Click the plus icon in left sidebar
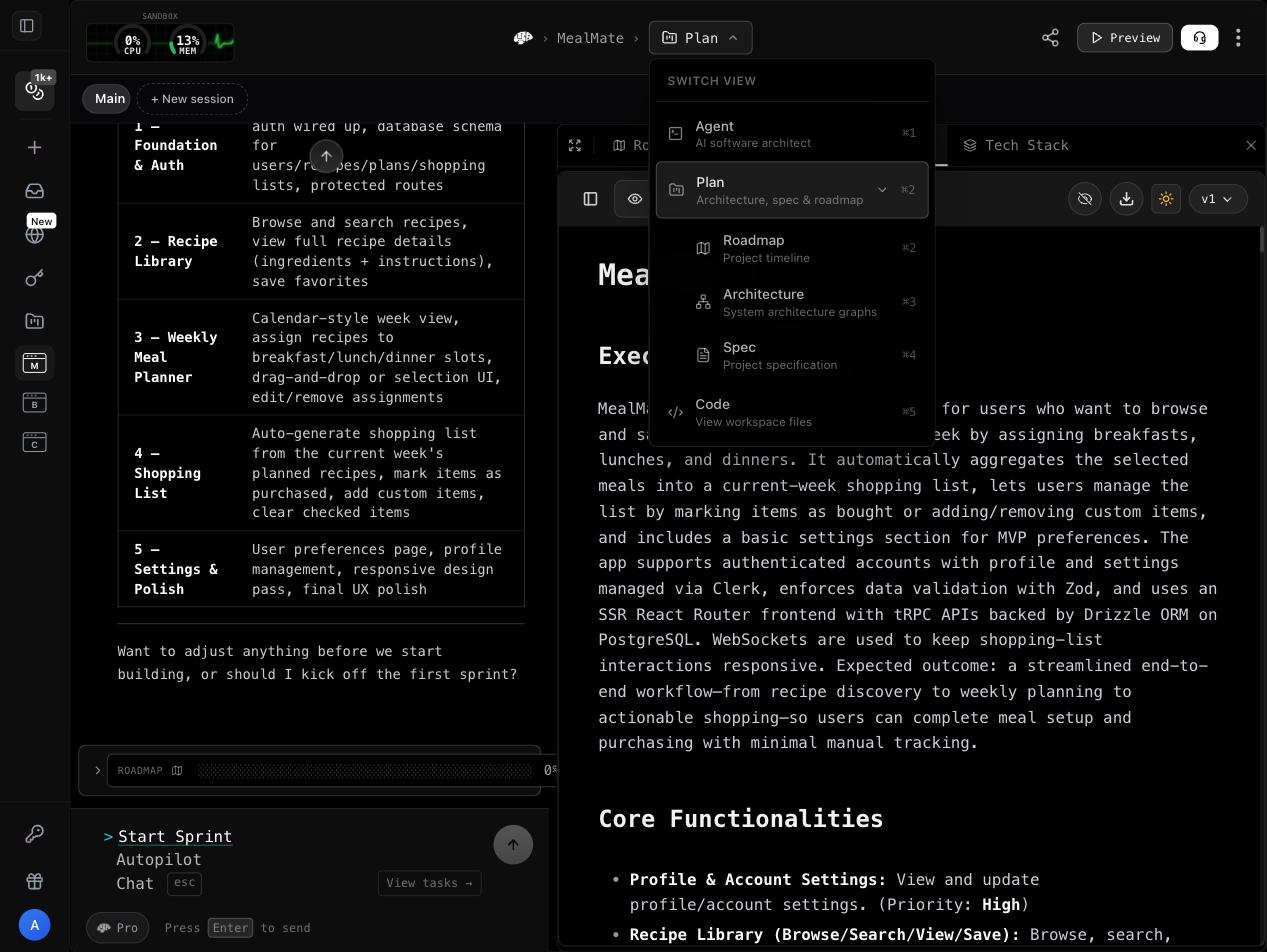The image size is (1267, 952). (x=35, y=148)
